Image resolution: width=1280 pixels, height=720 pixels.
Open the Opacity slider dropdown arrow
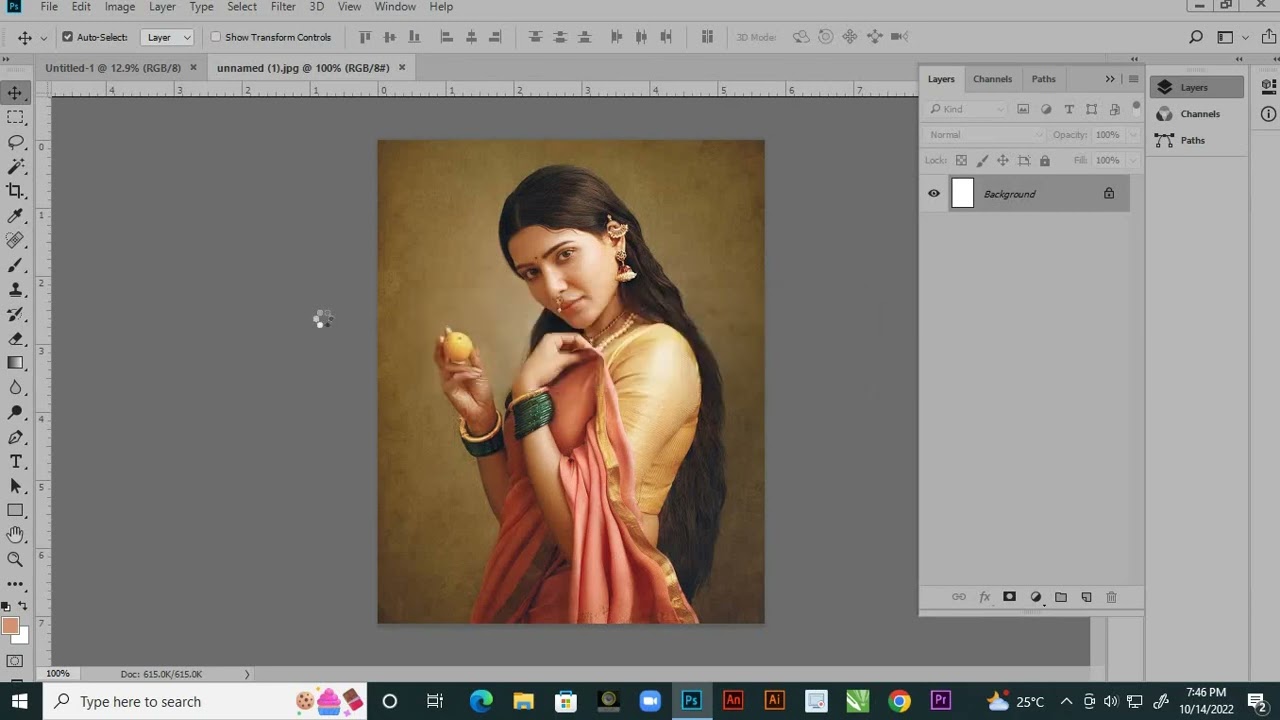pos(1133,135)
